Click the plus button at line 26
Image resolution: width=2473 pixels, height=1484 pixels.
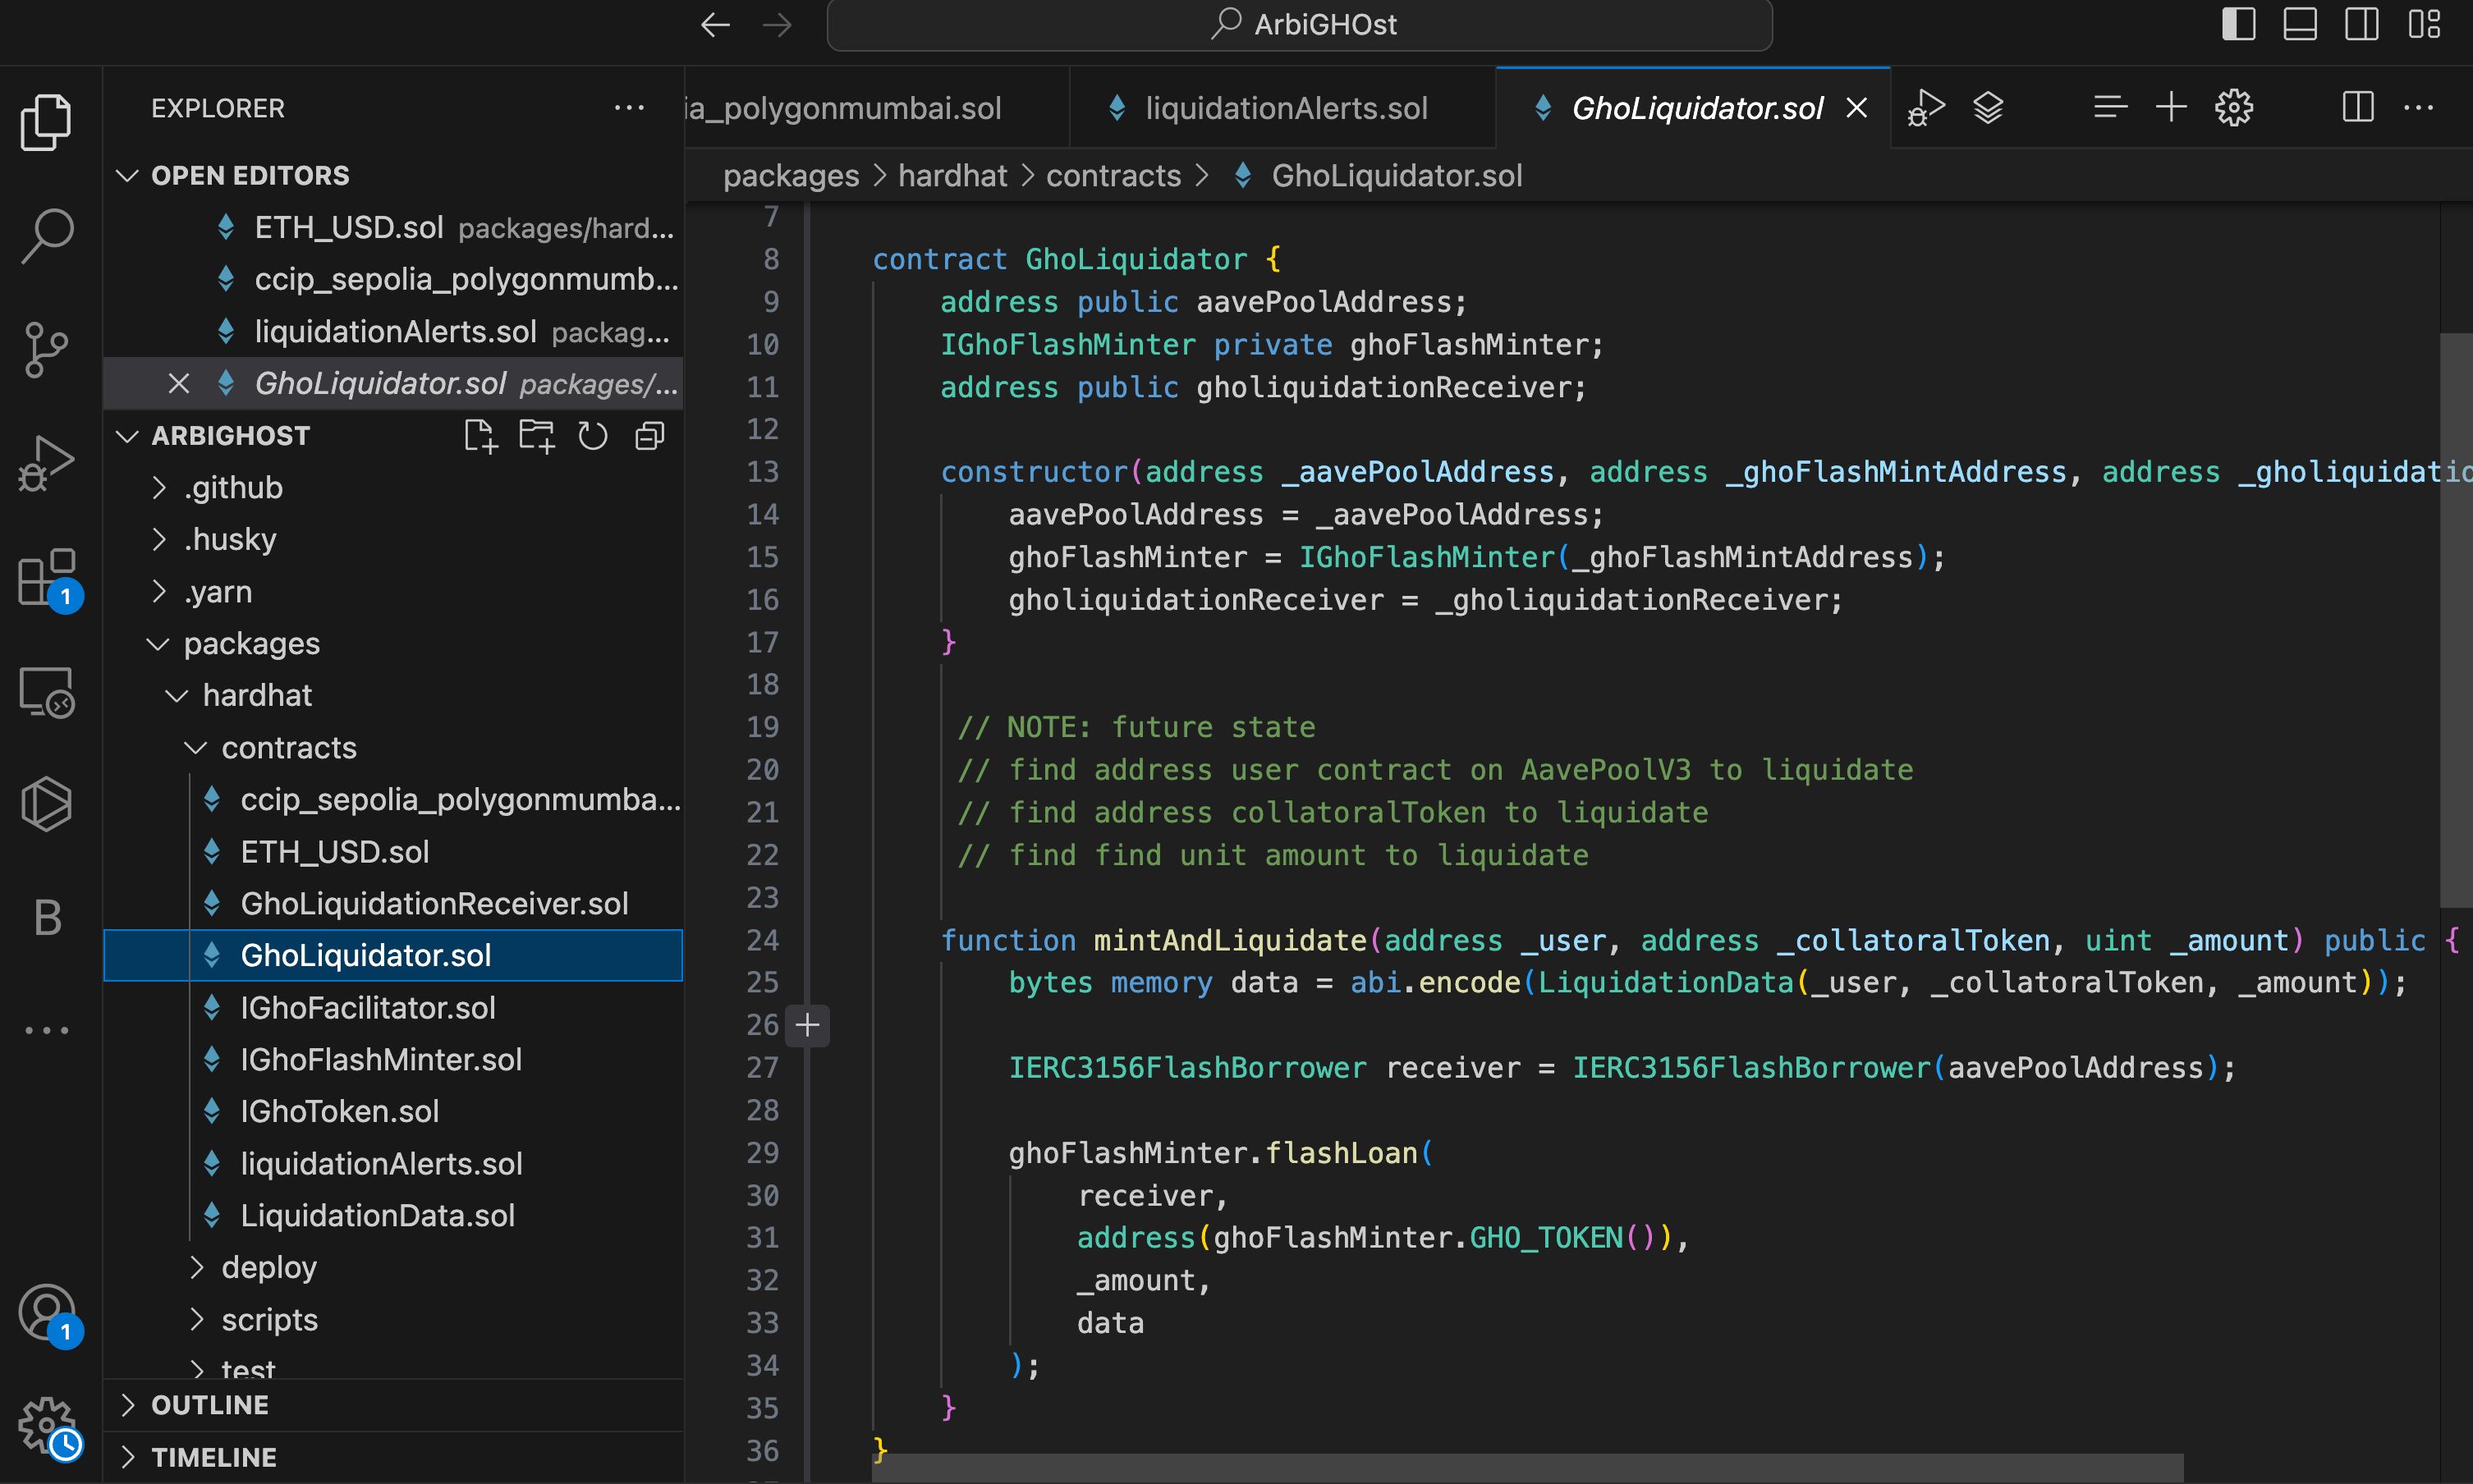pos(807,1025)
